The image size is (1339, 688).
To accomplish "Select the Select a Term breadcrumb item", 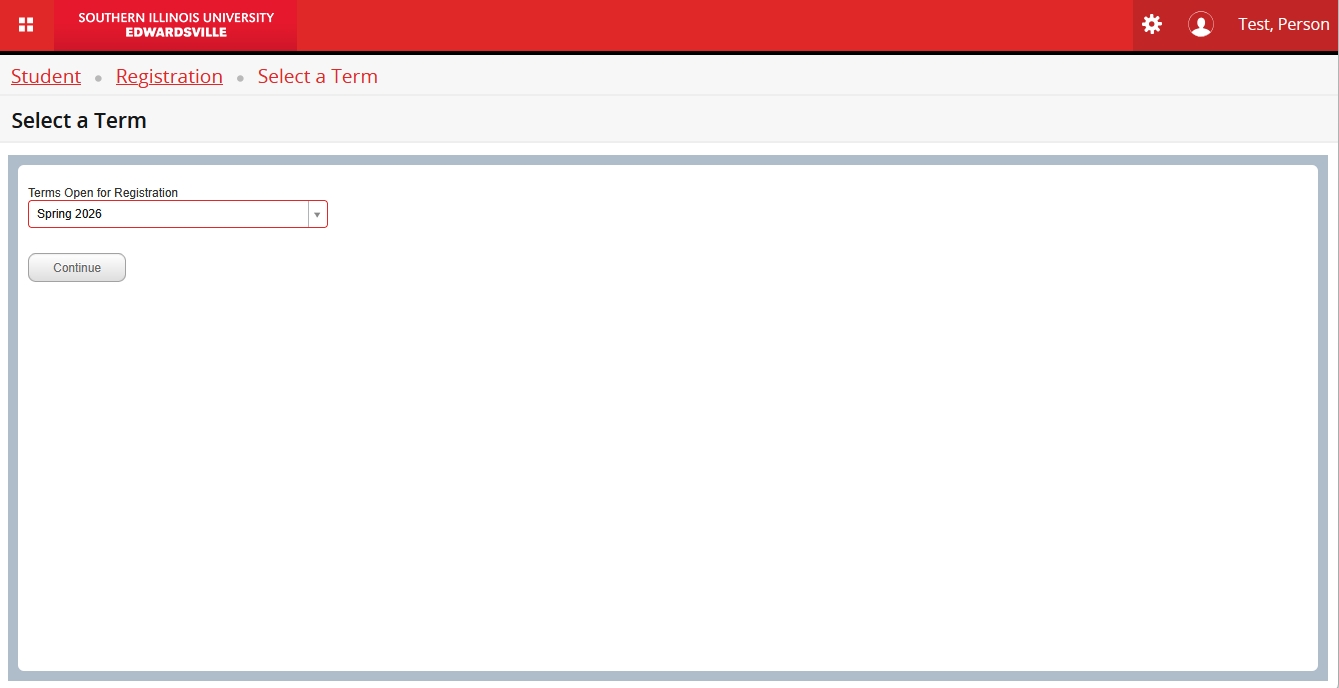I will tap(318, 76).
